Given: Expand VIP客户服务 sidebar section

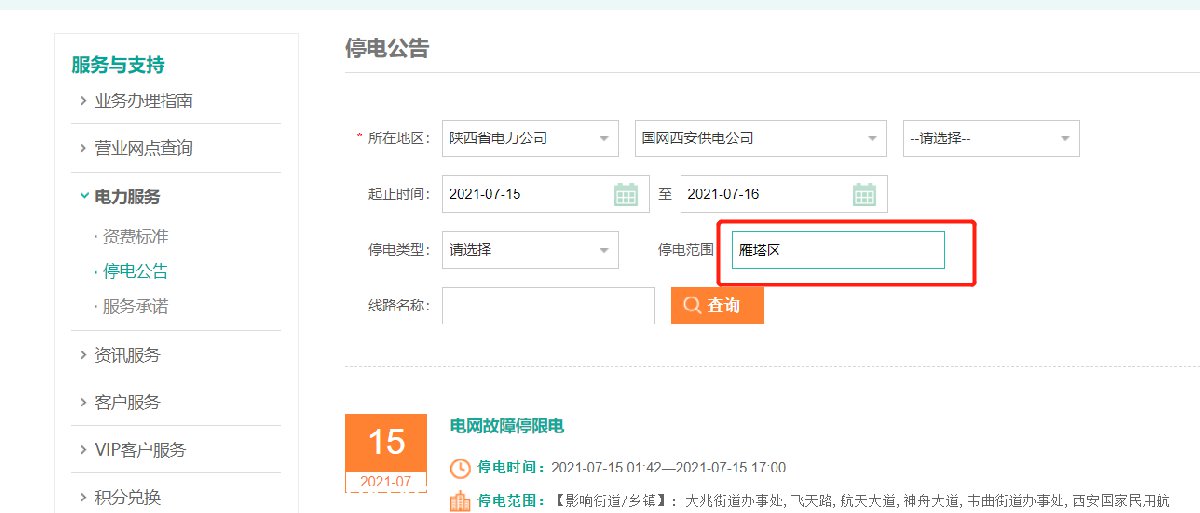Looking at the screenshot, I should (140, 450).
